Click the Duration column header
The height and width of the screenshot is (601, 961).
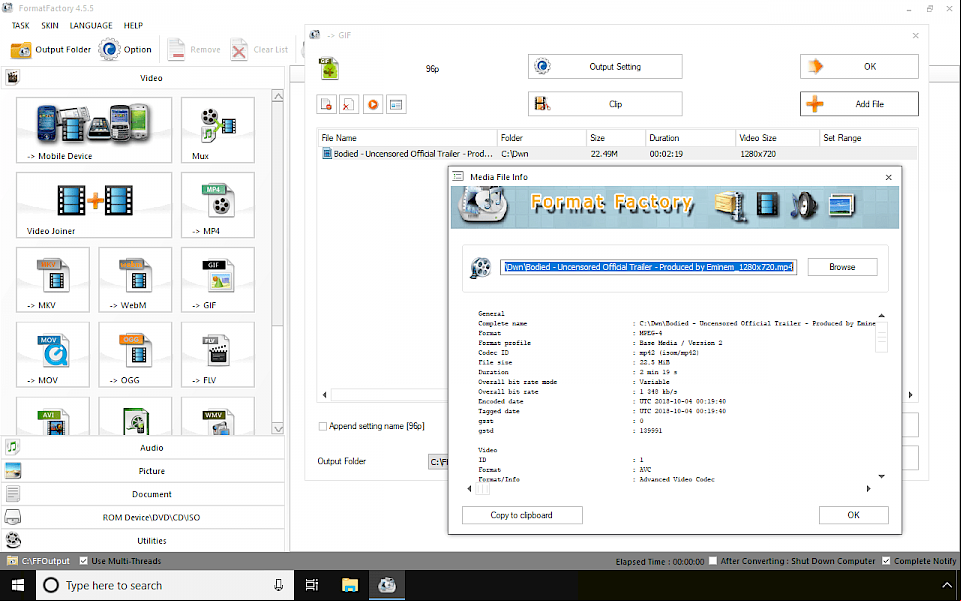pyautogui.click(x=690, y=138)
